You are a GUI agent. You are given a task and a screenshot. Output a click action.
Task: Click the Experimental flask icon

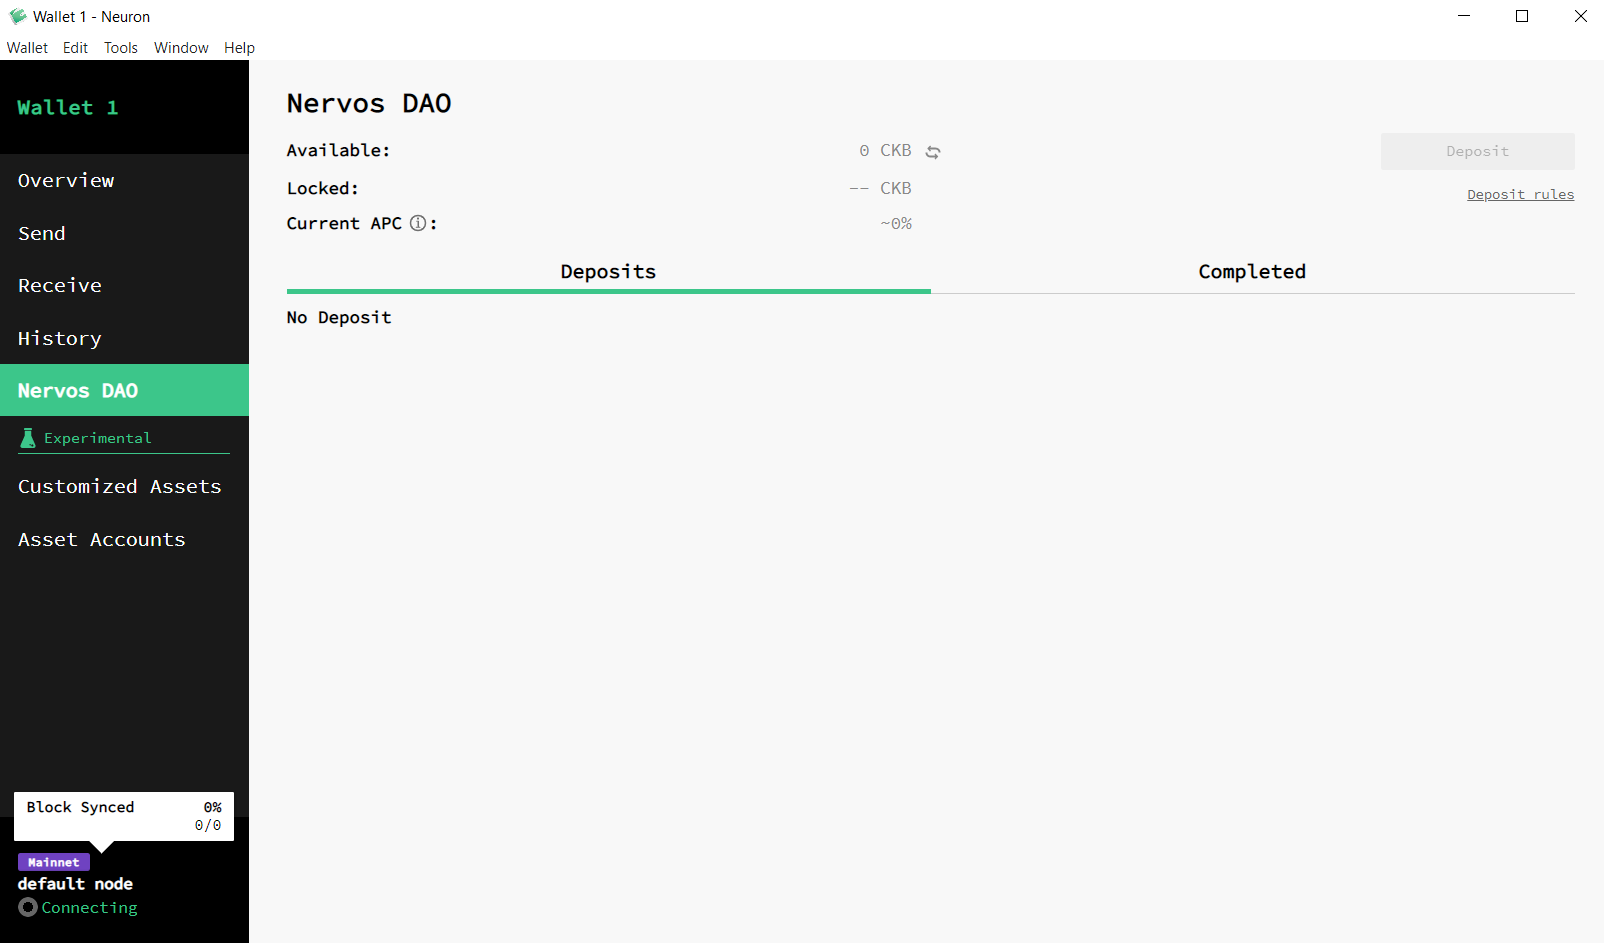(x=26, y=437)
